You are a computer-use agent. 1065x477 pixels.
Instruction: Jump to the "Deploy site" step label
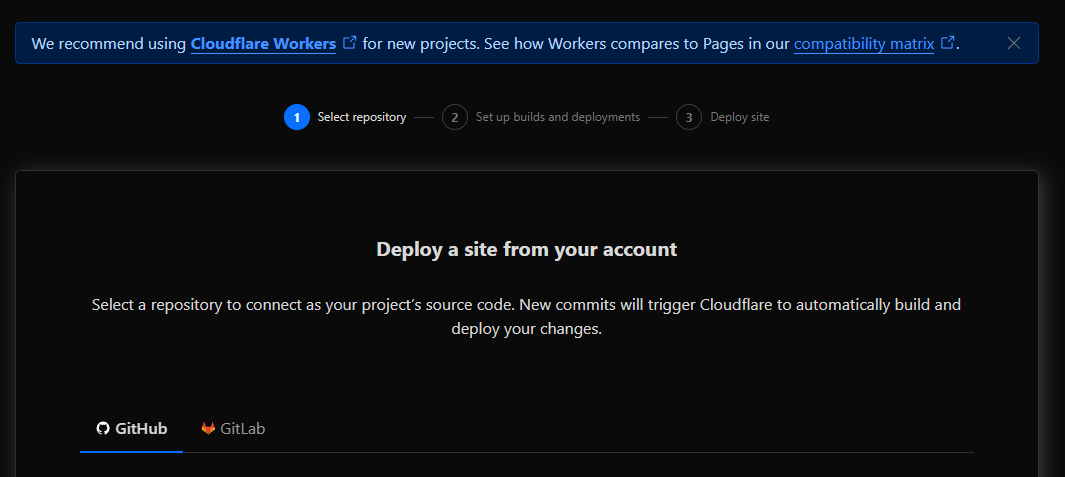point(739,117)
